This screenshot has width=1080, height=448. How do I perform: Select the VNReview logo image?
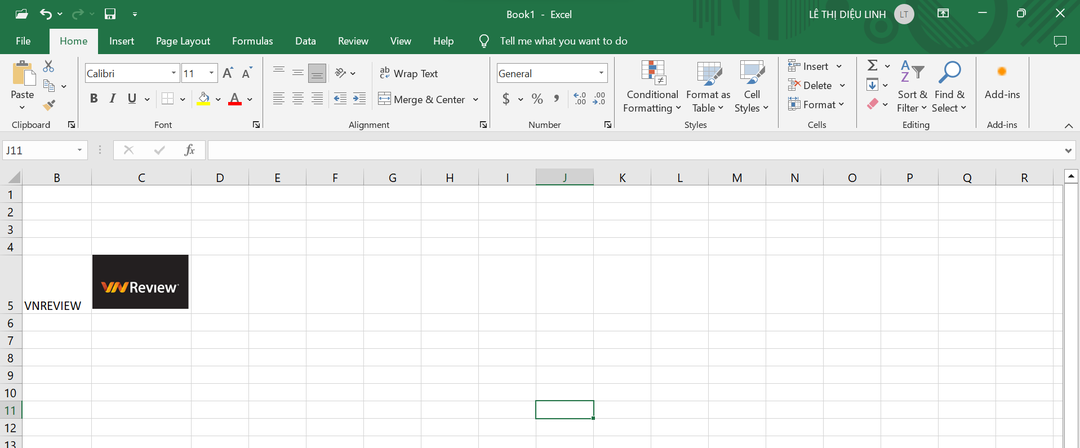140,282
